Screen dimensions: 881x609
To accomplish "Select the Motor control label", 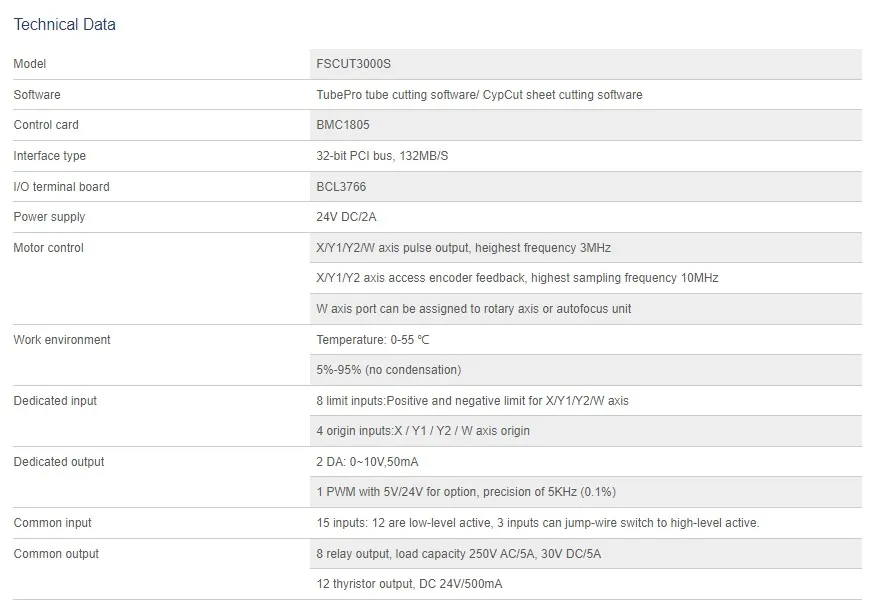I will coord(49,248).
